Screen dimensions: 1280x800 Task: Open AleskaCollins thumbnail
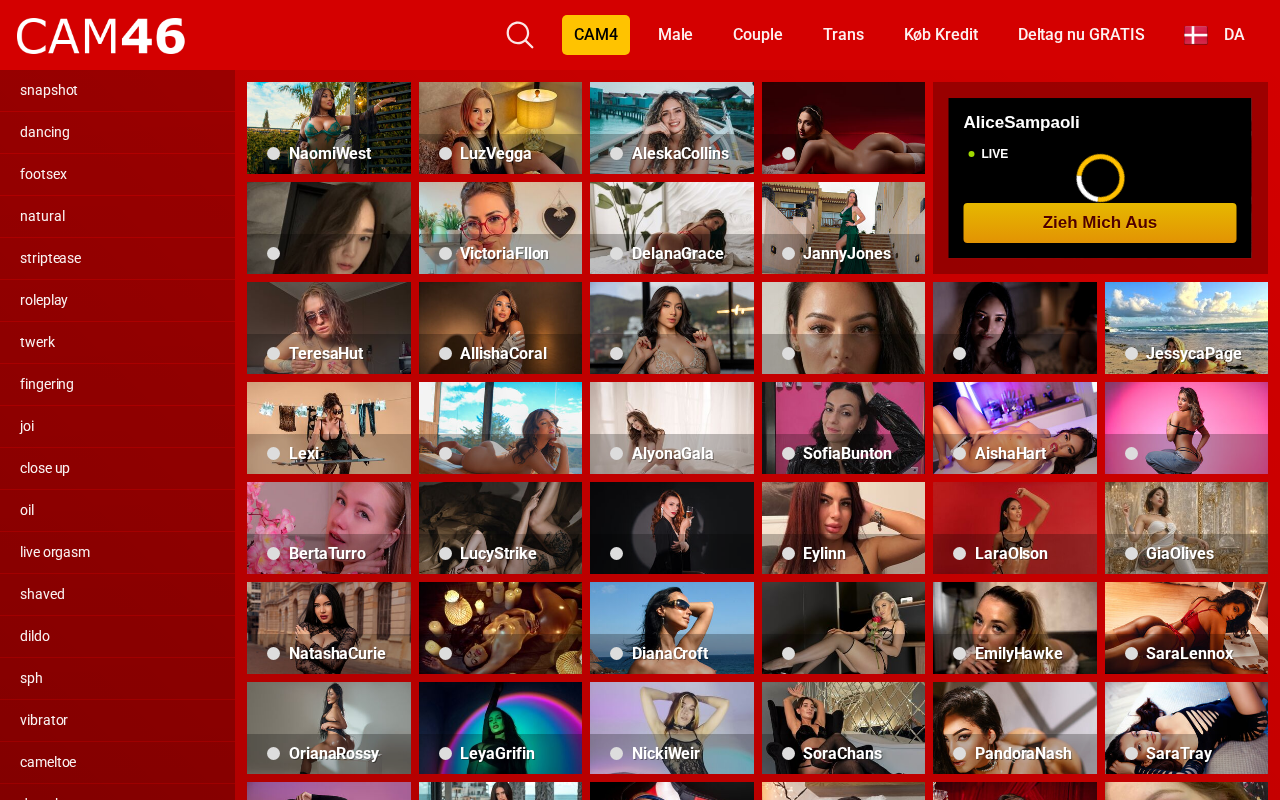(672, 128)
